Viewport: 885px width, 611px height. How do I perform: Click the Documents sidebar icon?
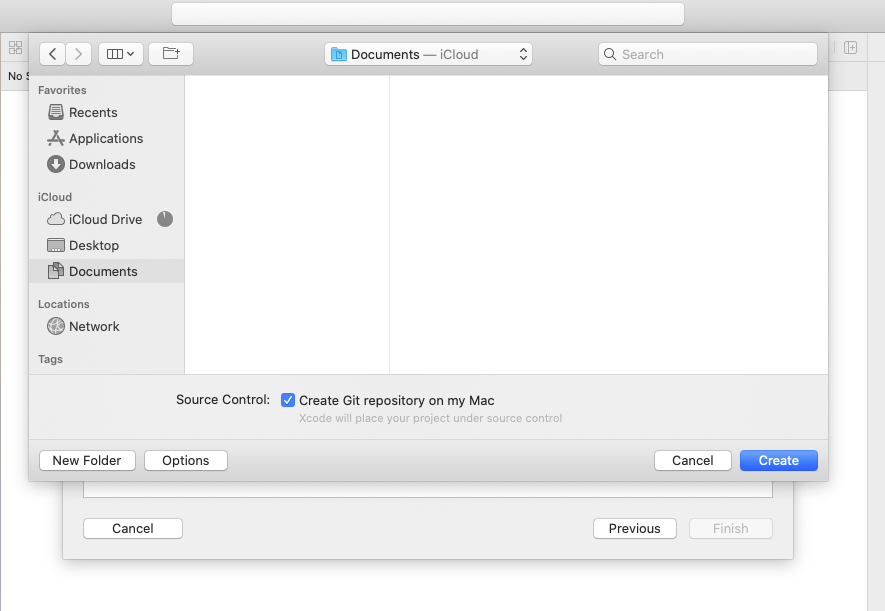point(55,271)
